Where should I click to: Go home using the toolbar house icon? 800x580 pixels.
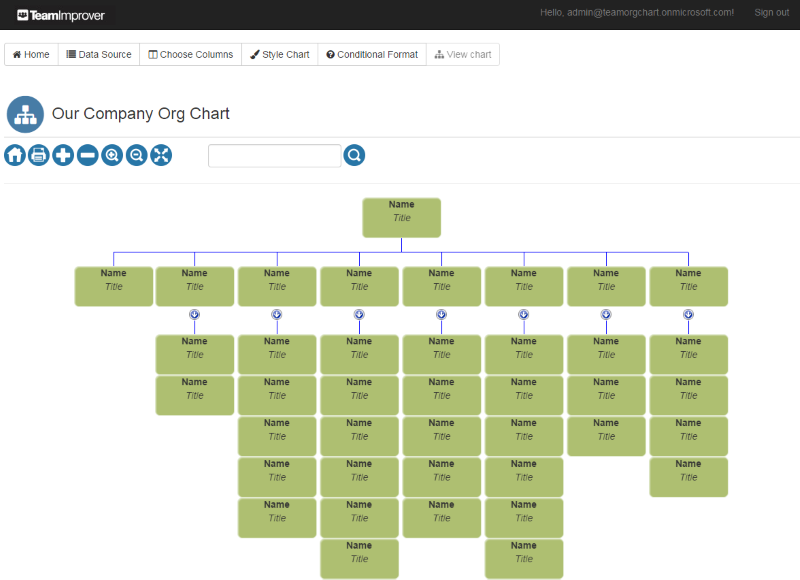(x=14, y=155)
